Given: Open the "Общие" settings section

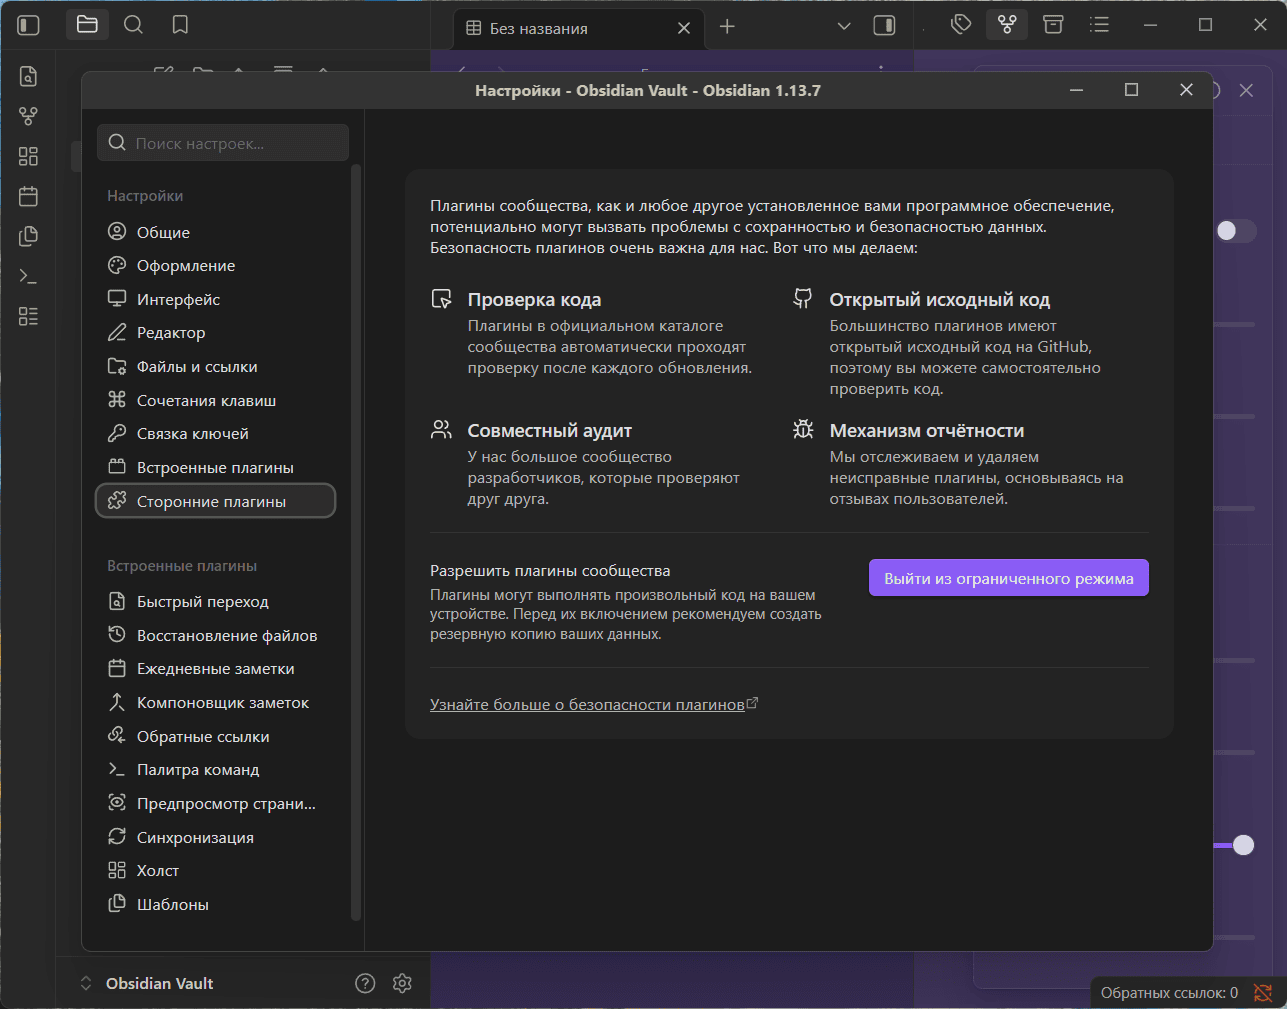Looking at the screenshot, I should (215, 232).
